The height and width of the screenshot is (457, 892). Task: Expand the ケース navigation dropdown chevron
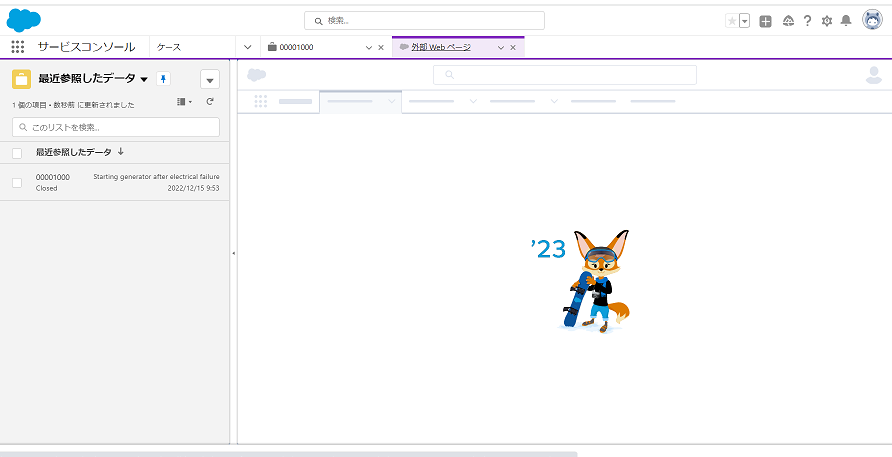[247, 47]
